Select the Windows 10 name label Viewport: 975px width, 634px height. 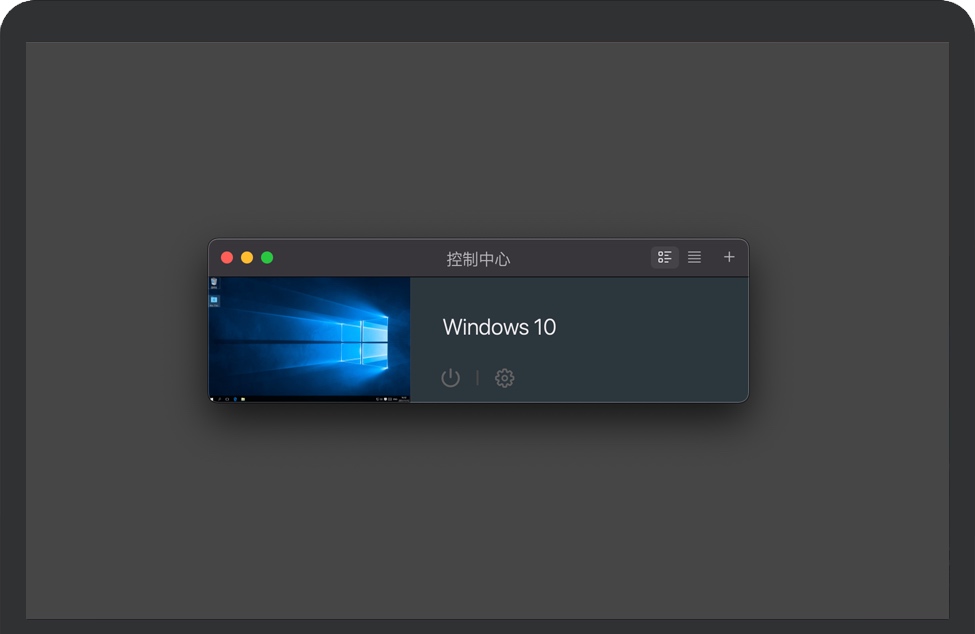499,327
